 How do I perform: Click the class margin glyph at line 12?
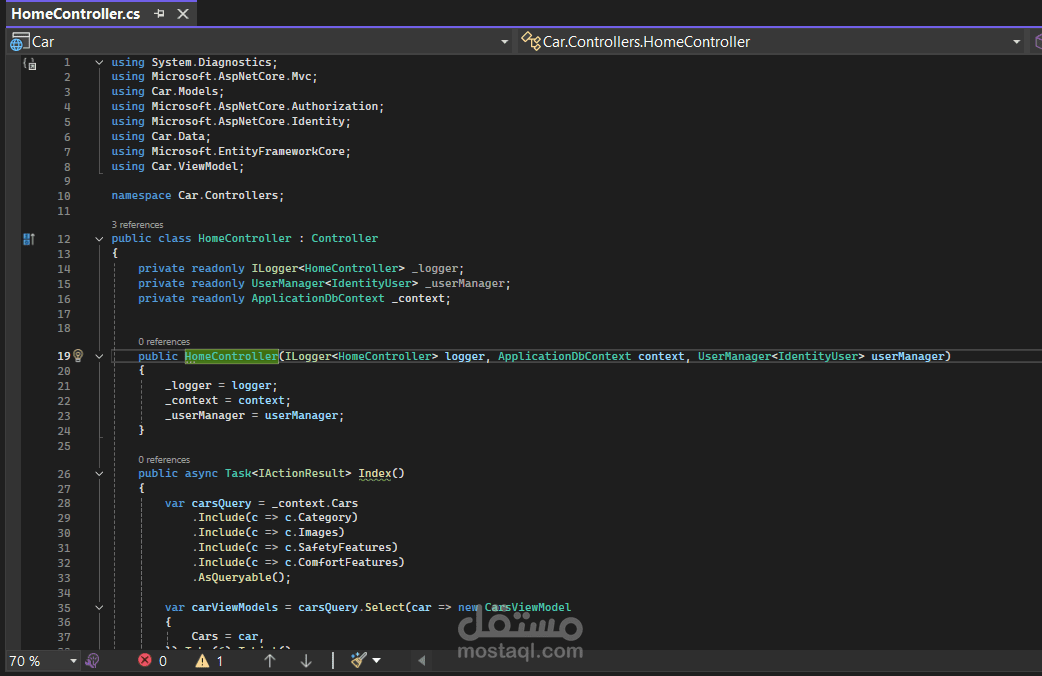click(29, 239)
